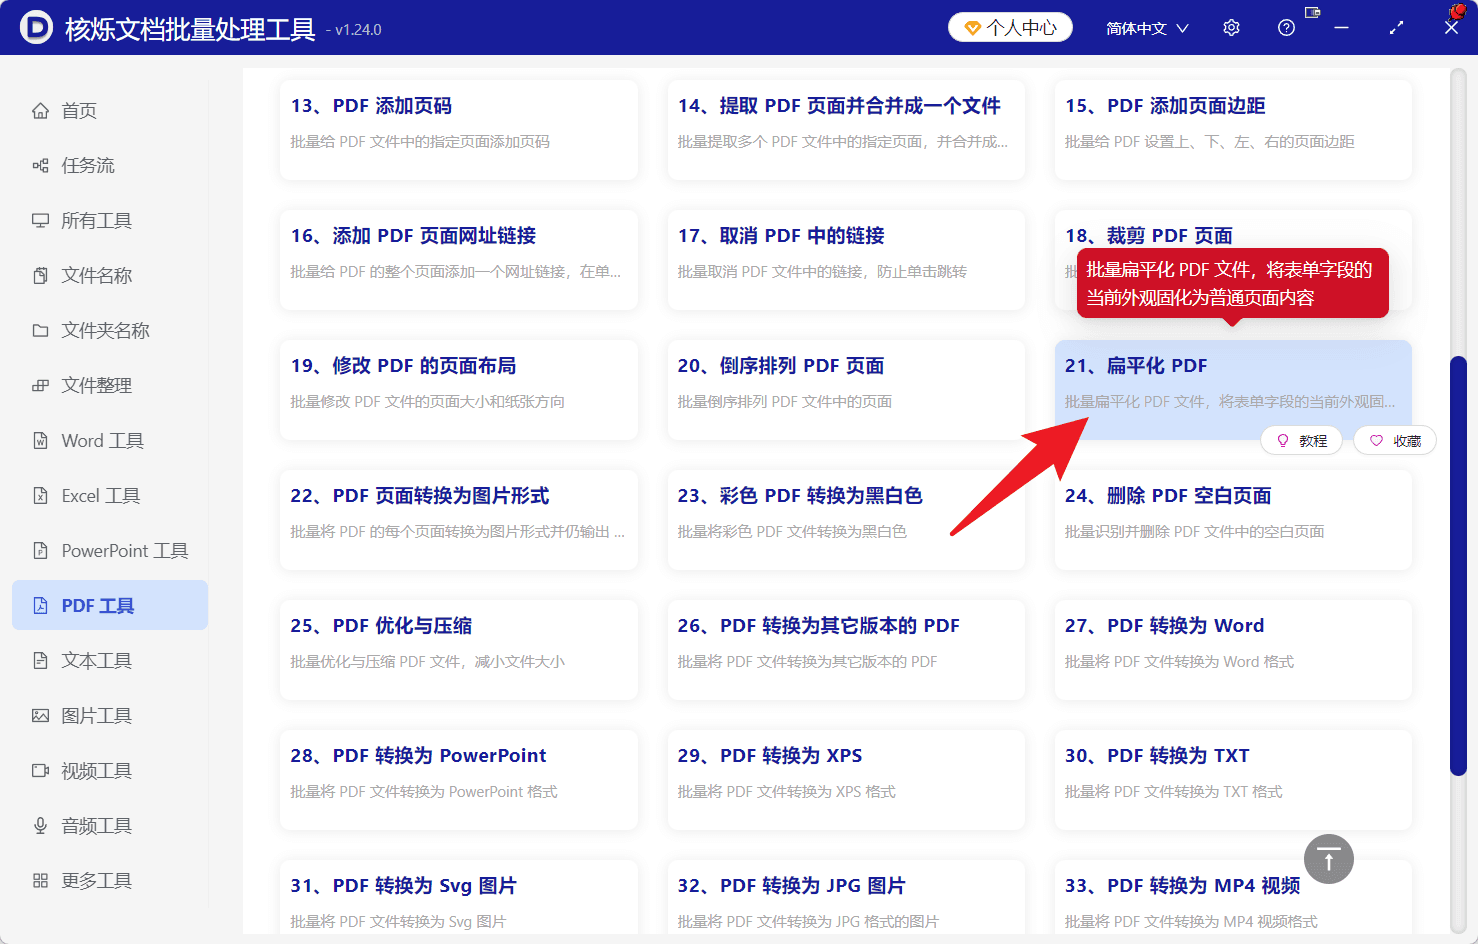Viewport: 1478px width, 944px height.
Task: Select 所有工具 in the sidebar
Action: [110, 221]
